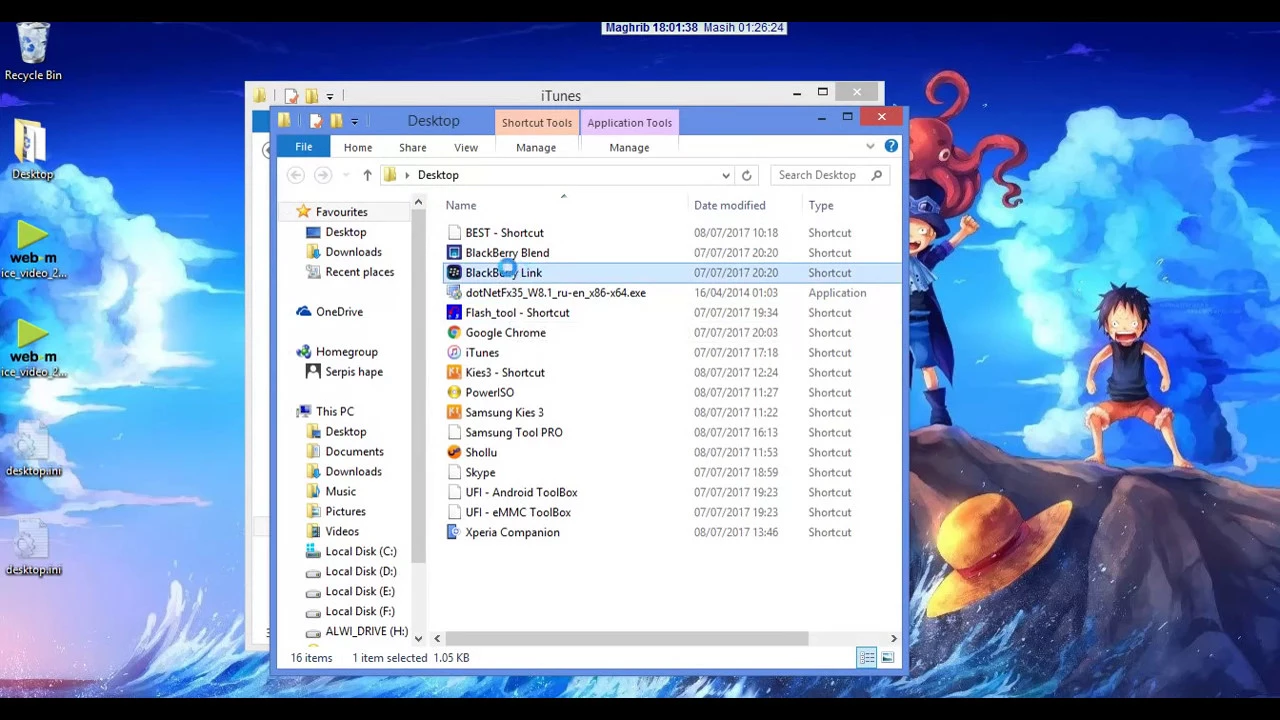This screenshot has height=720, width=1280.
Task: Select the Samsung Kies 3 icon
Action: [454, 413]
